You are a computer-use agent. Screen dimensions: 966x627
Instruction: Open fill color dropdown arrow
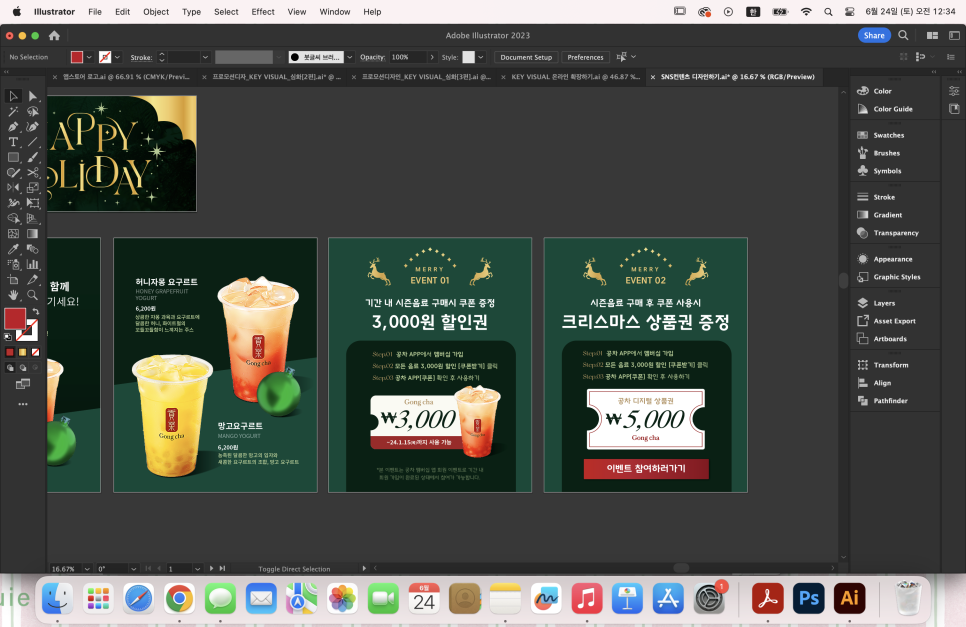(89, 57)
